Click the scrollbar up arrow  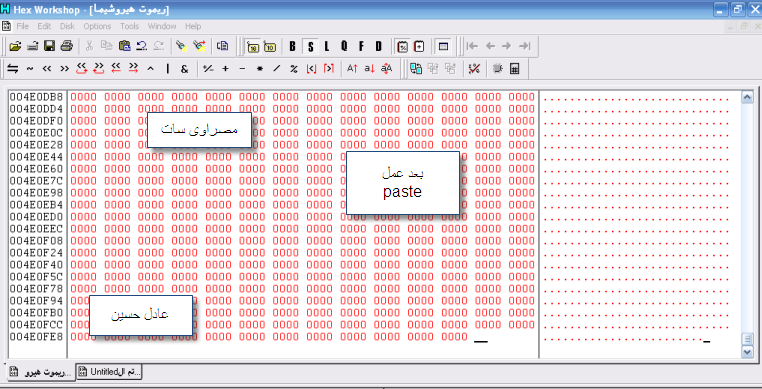(747, 97)
